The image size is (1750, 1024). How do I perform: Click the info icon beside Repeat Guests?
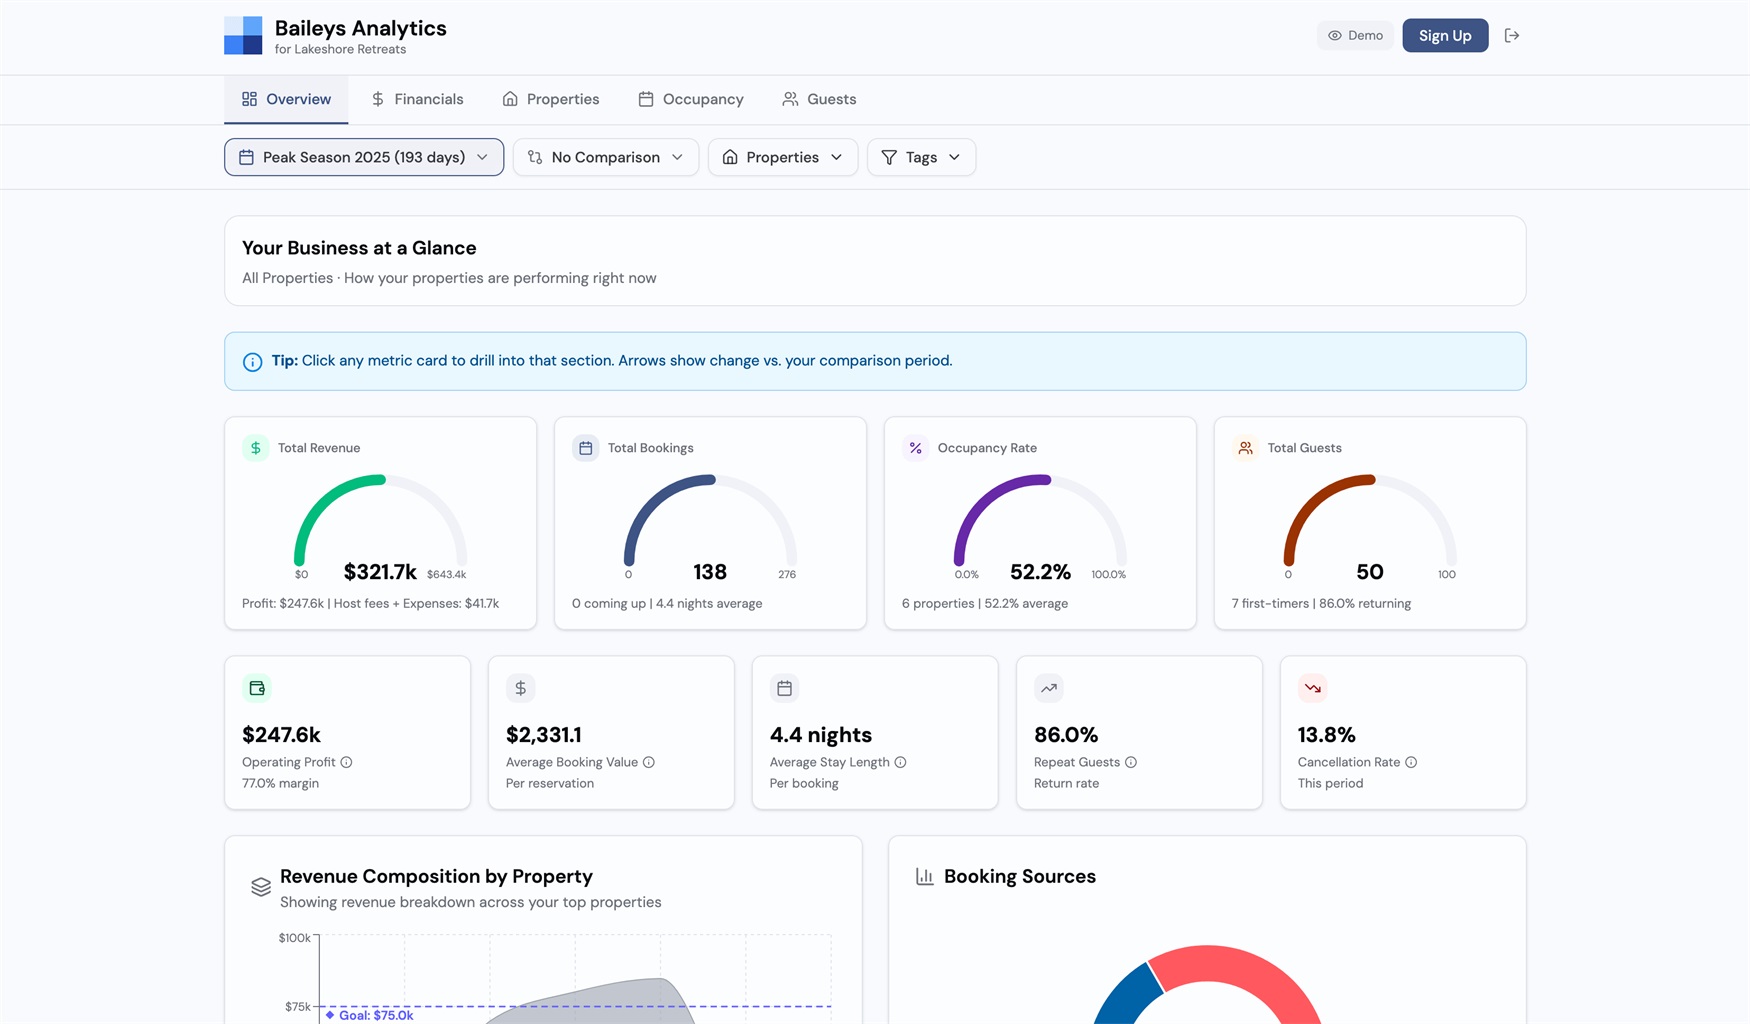point(1131,762)
